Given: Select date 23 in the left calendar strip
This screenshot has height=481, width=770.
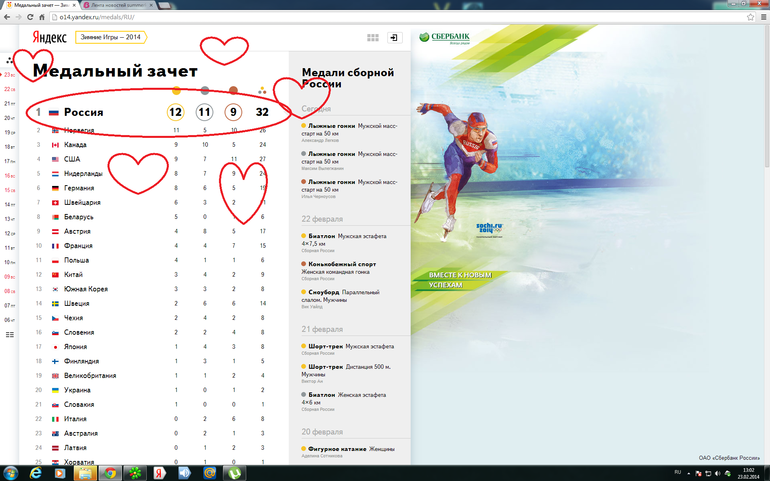Looking at the screenshot, I should click(x=9, y=75).
